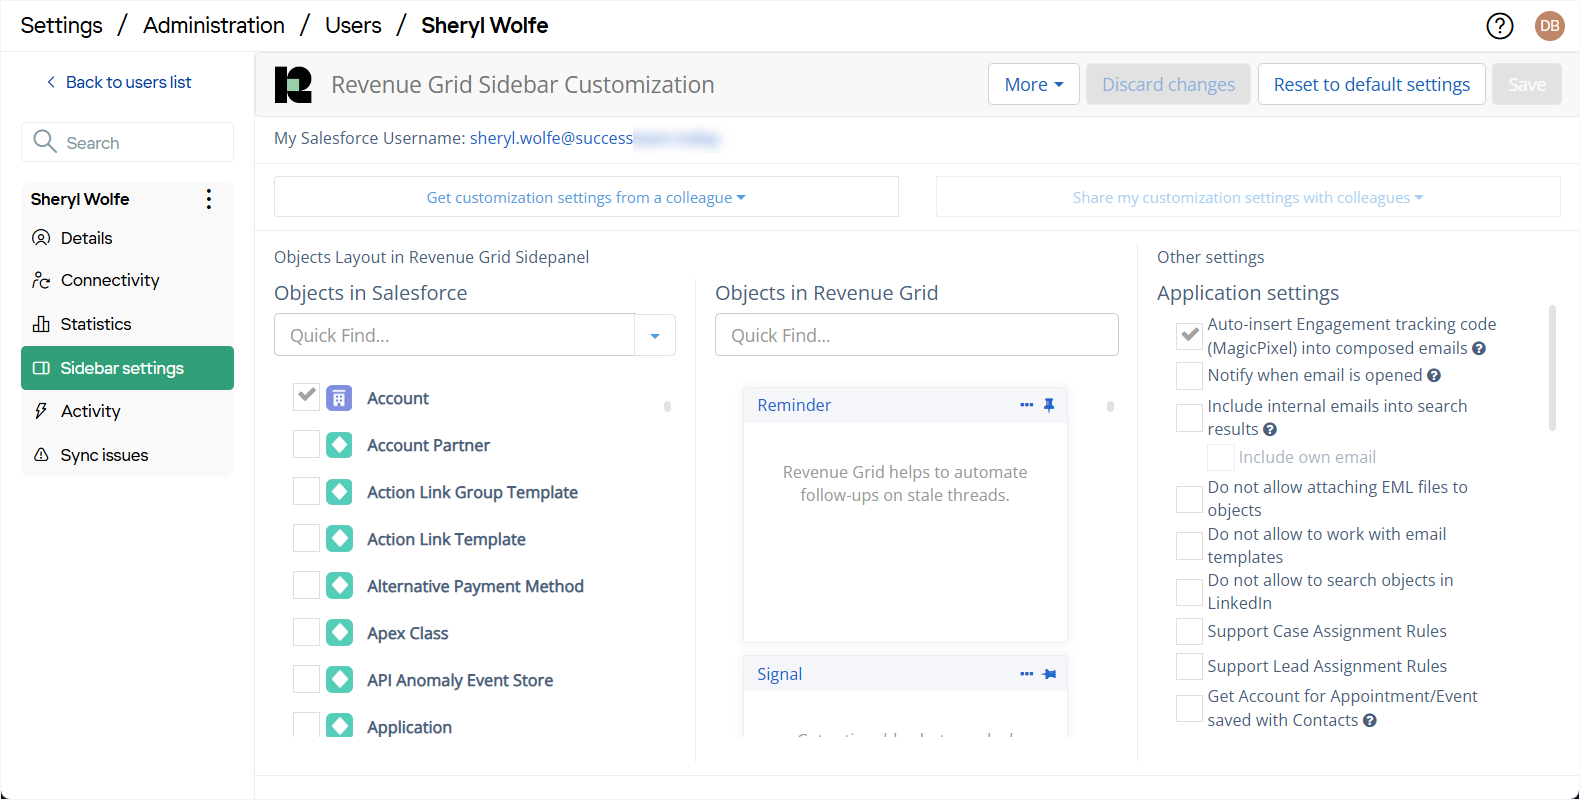
Task: Check the Action Link Group Template checkbox
Action: tap(306, 491)
